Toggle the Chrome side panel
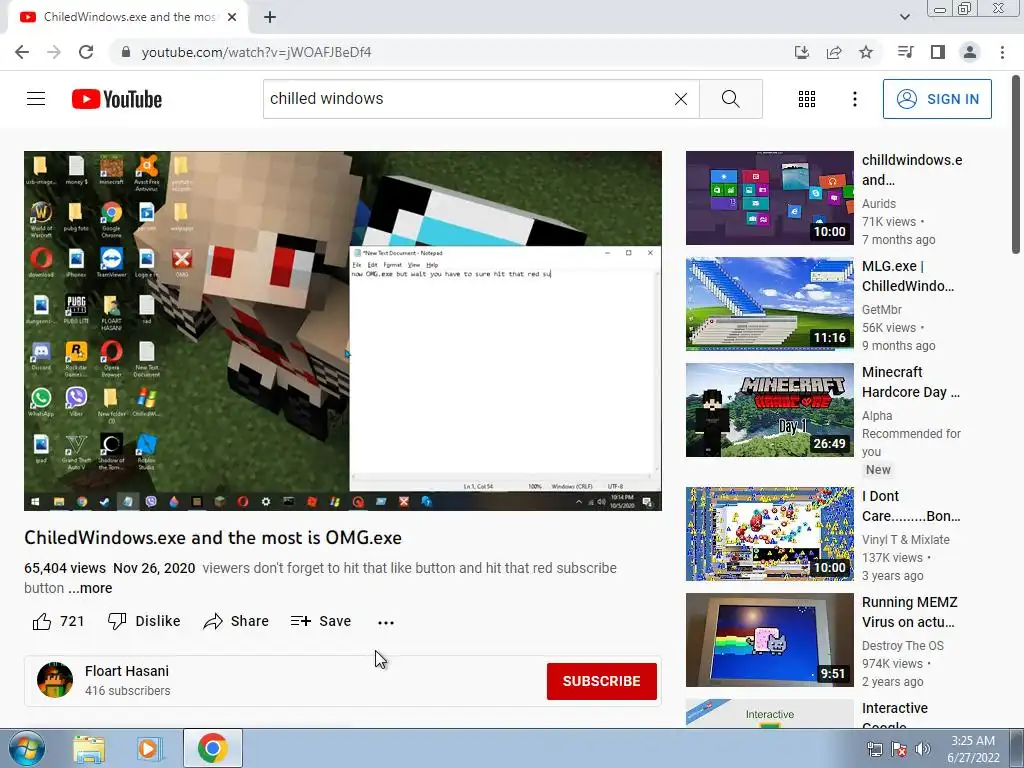Viewport: 1024px width, 768px height. pyautogui.click(x=938, y=52)
